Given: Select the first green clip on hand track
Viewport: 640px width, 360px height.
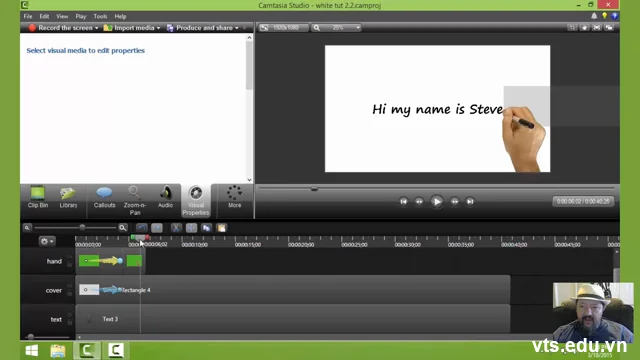Looking at the screenshot, I should [x=89, y=261].
